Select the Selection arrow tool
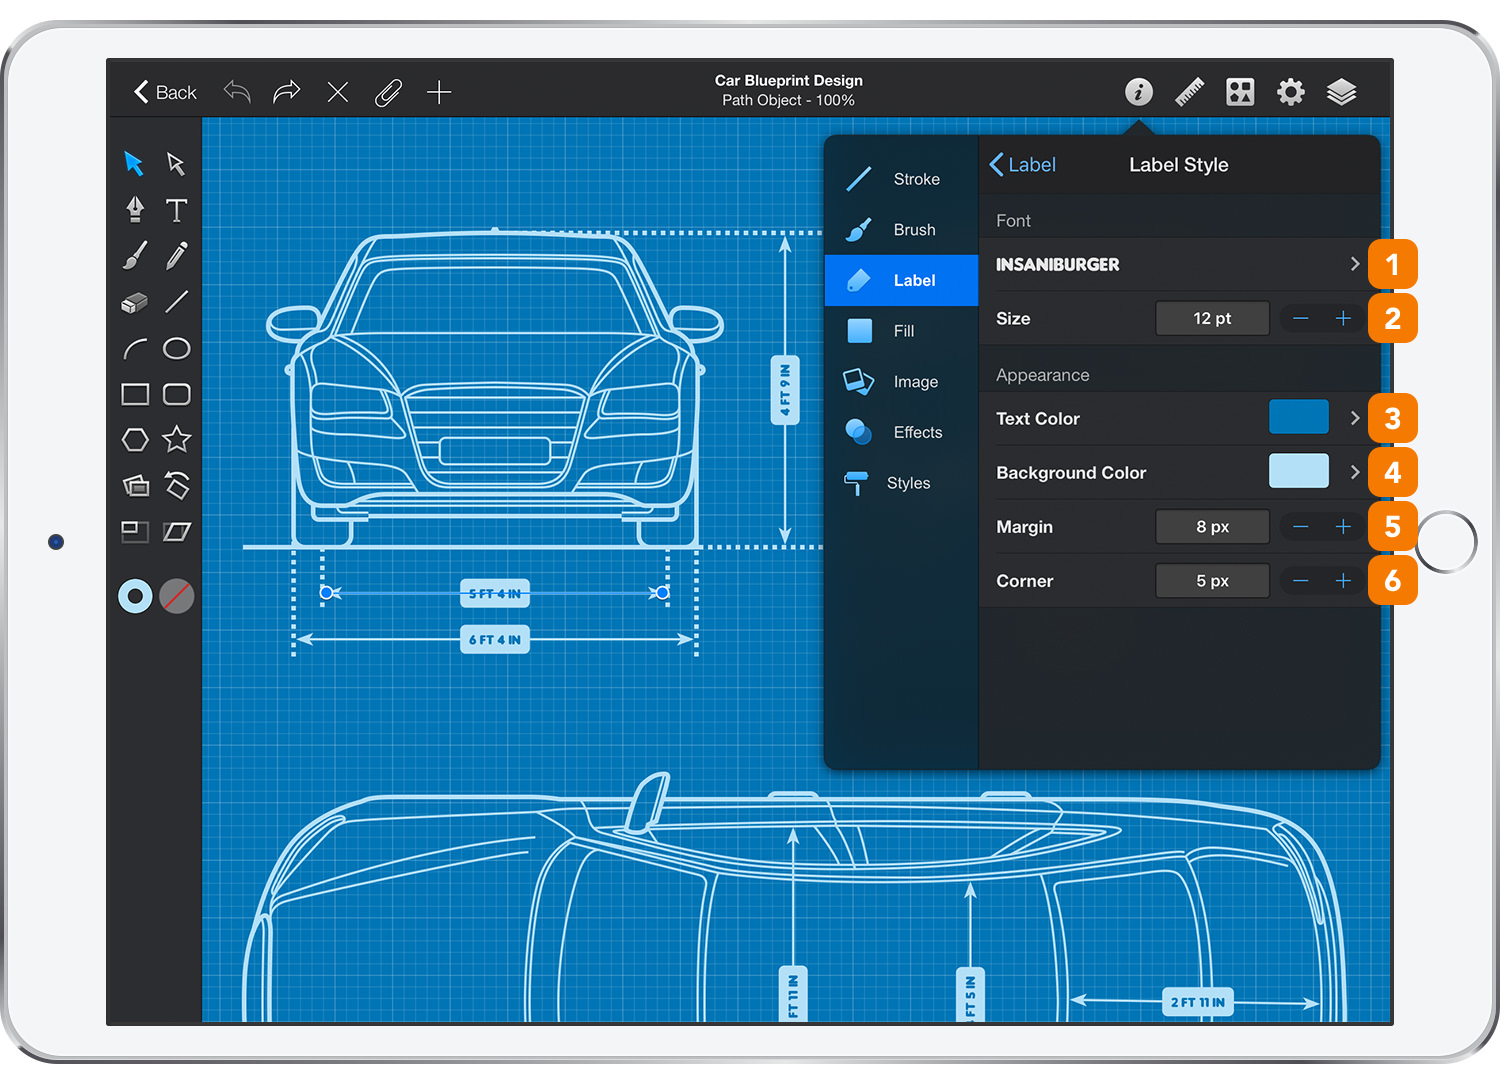This screenshot has width=1500, height=1084. point(134,163)
